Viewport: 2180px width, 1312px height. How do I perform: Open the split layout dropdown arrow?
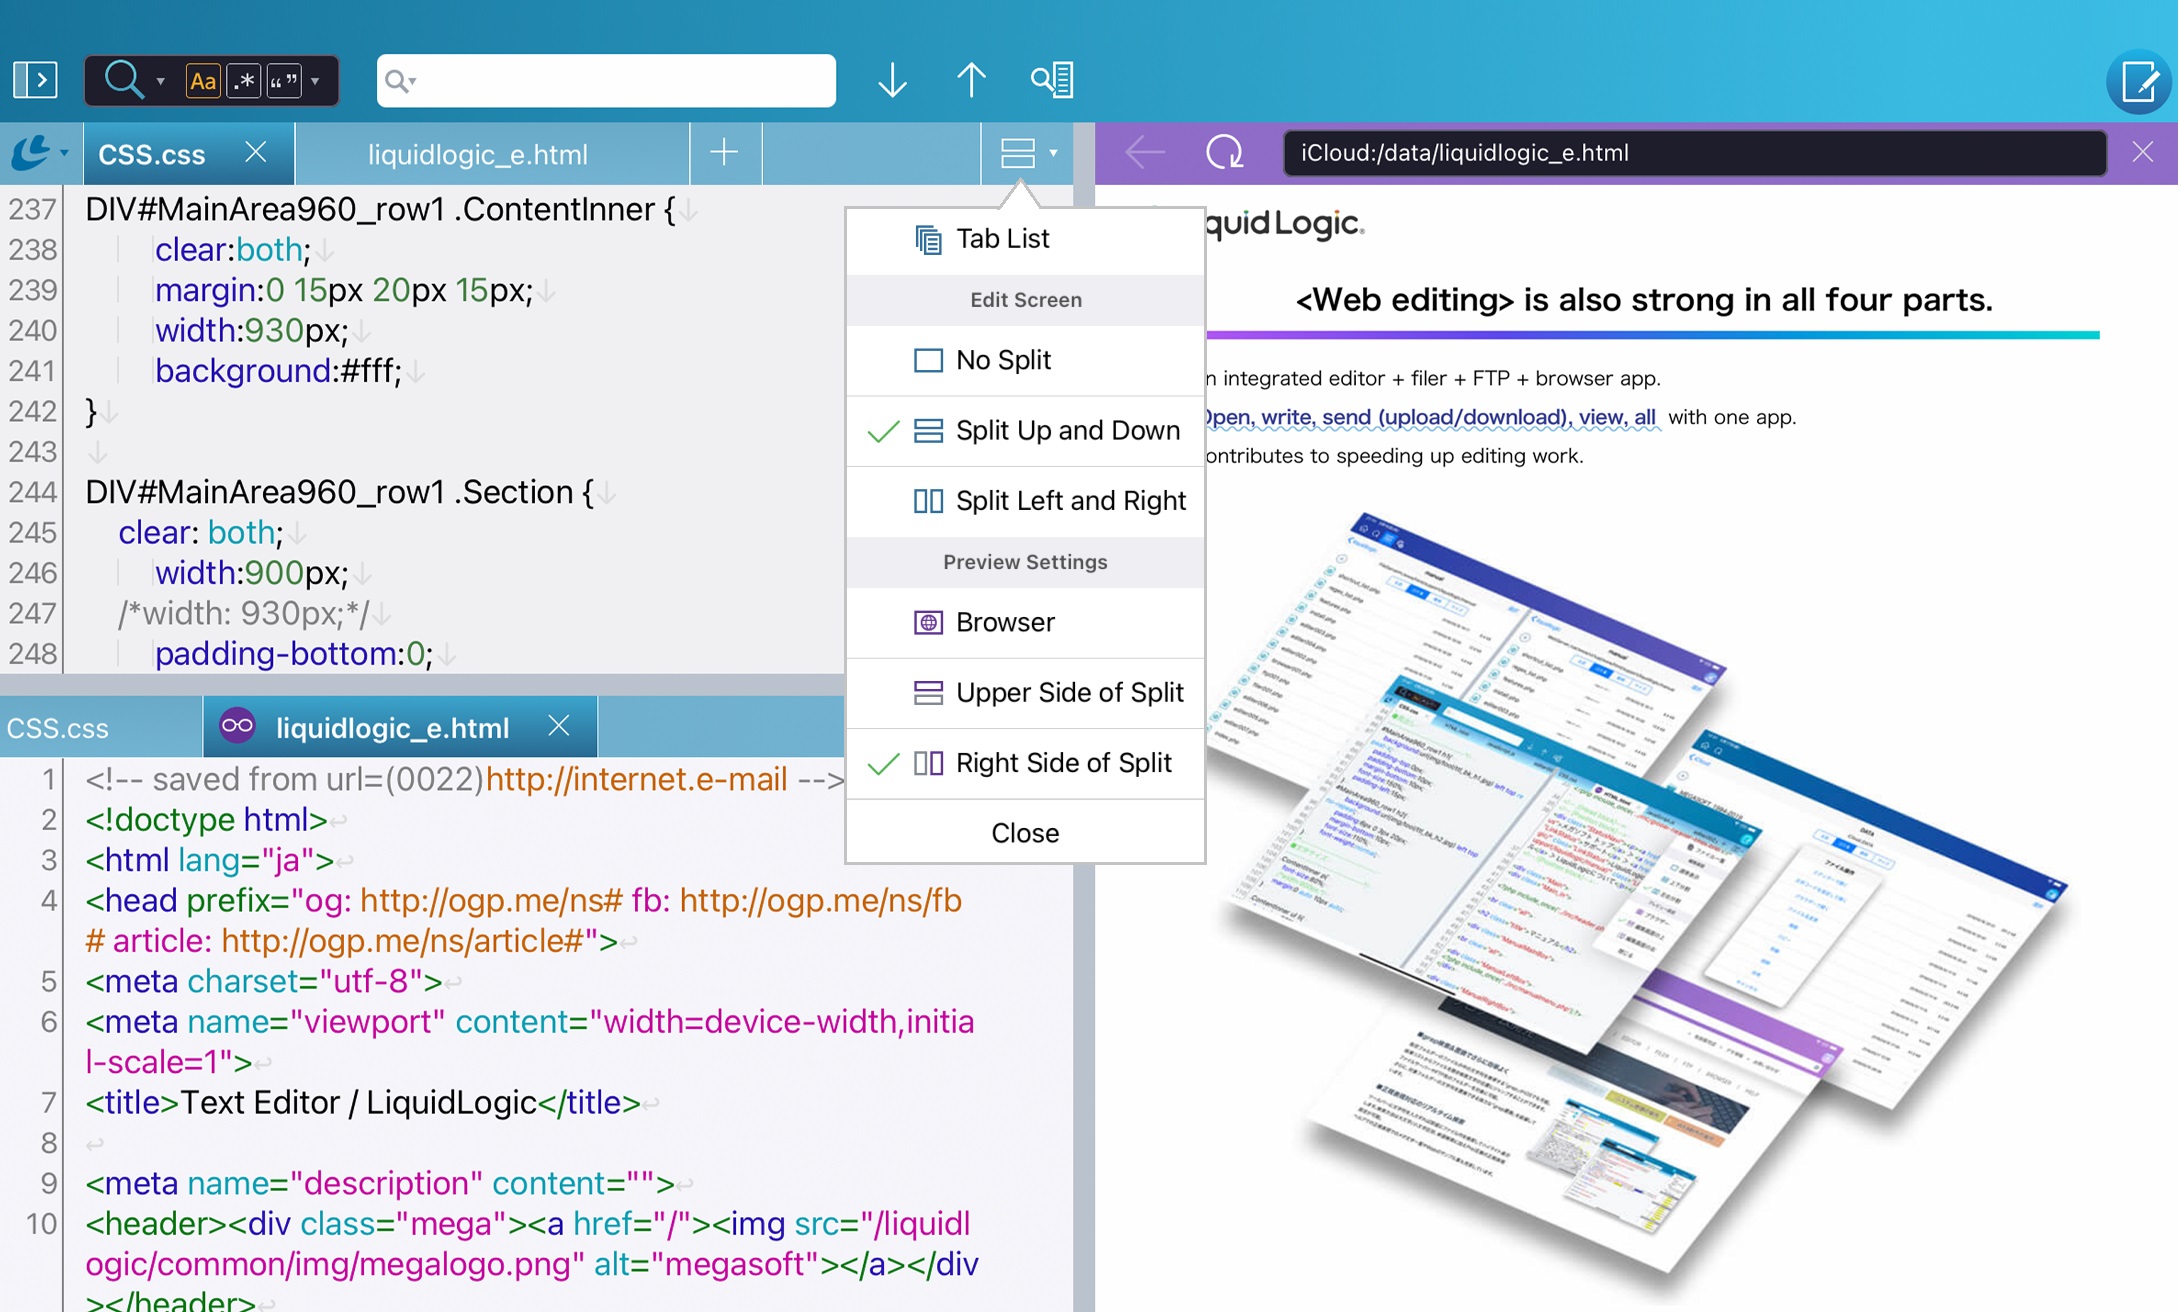click(1051, 154)
